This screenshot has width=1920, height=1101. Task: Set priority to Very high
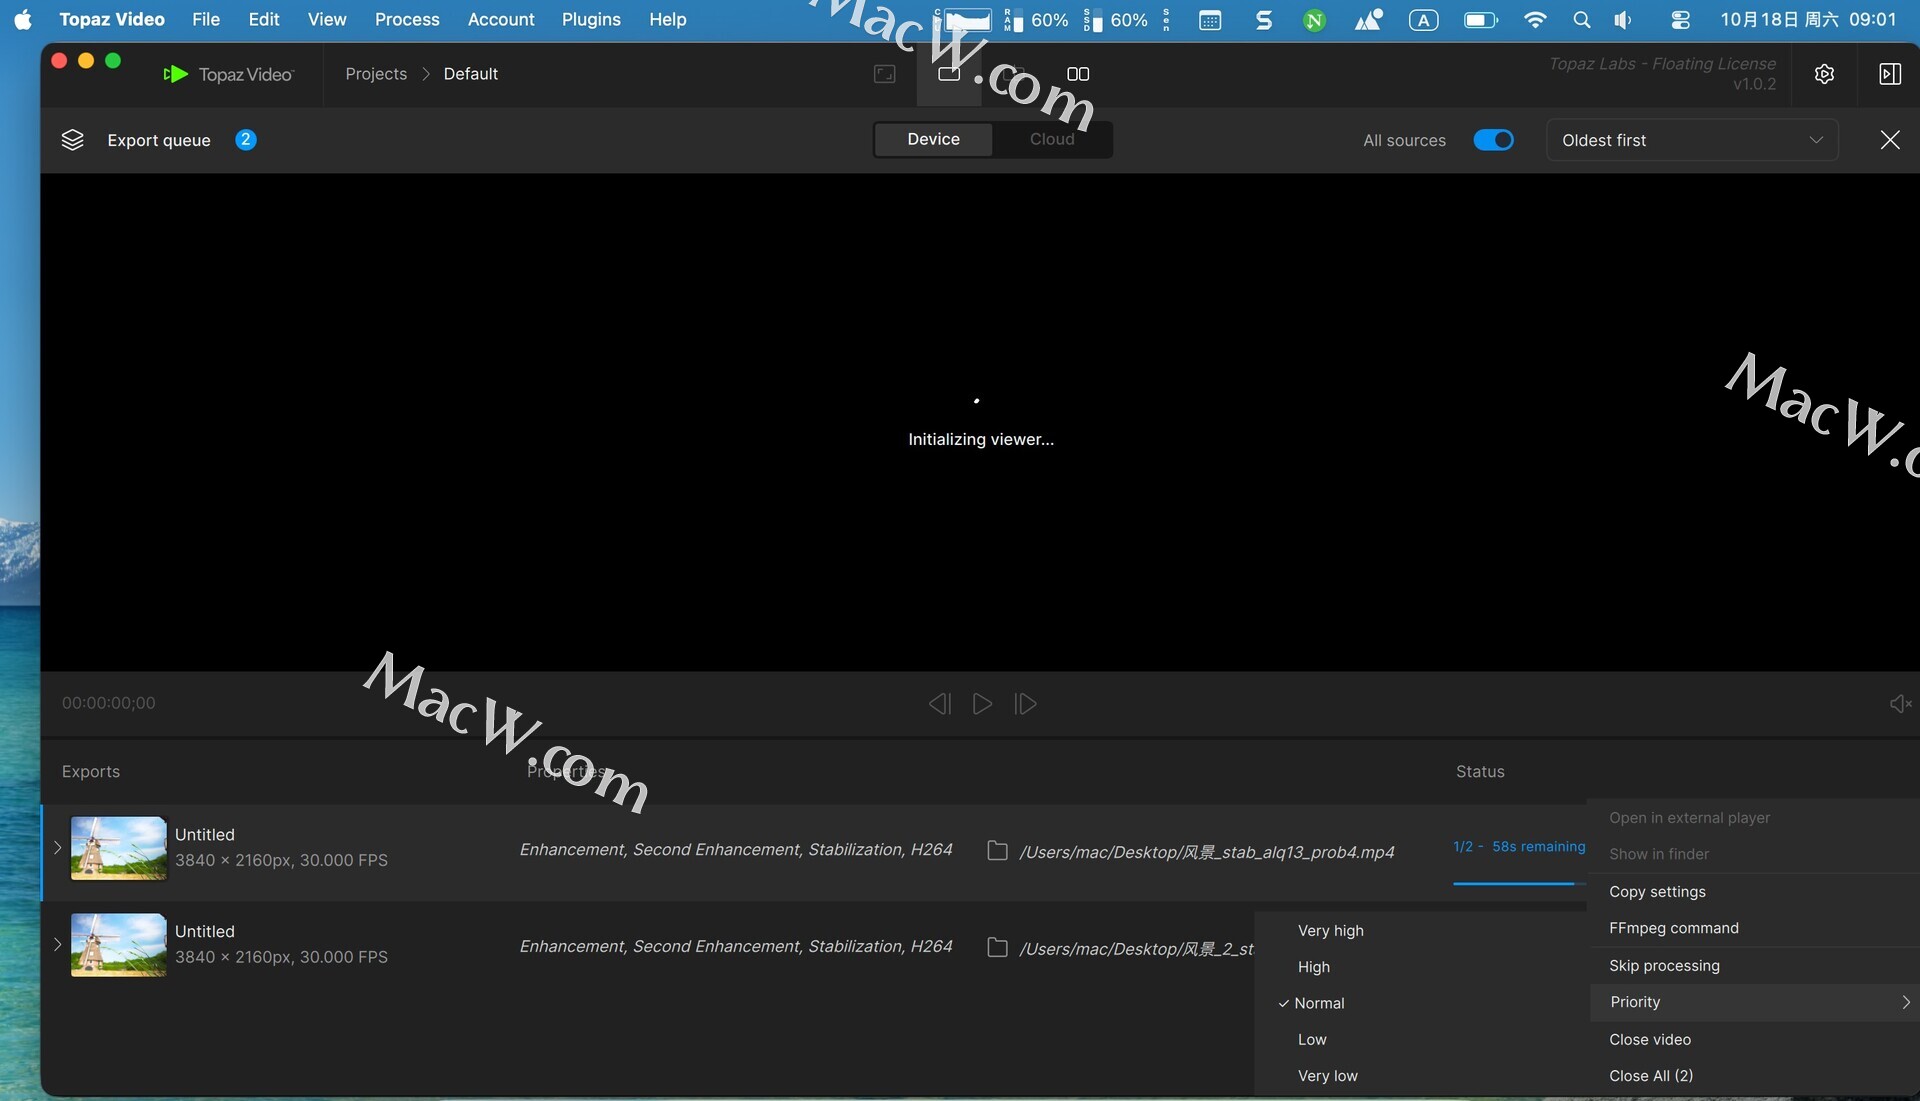[1330, 931]
